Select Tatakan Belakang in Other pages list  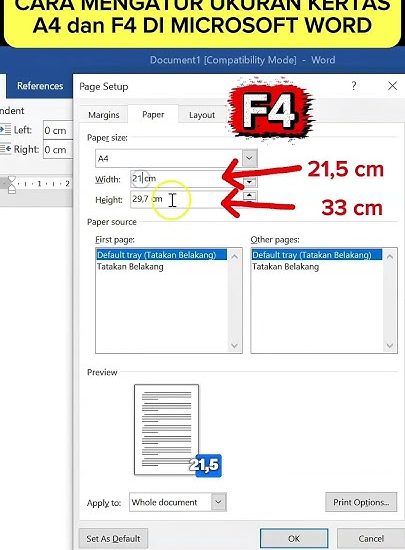point(285,267)
